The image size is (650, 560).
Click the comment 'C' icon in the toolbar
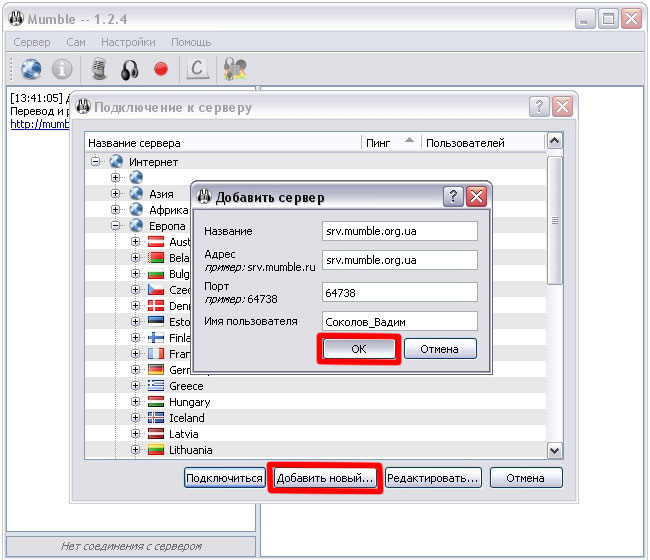pos(198,69)
